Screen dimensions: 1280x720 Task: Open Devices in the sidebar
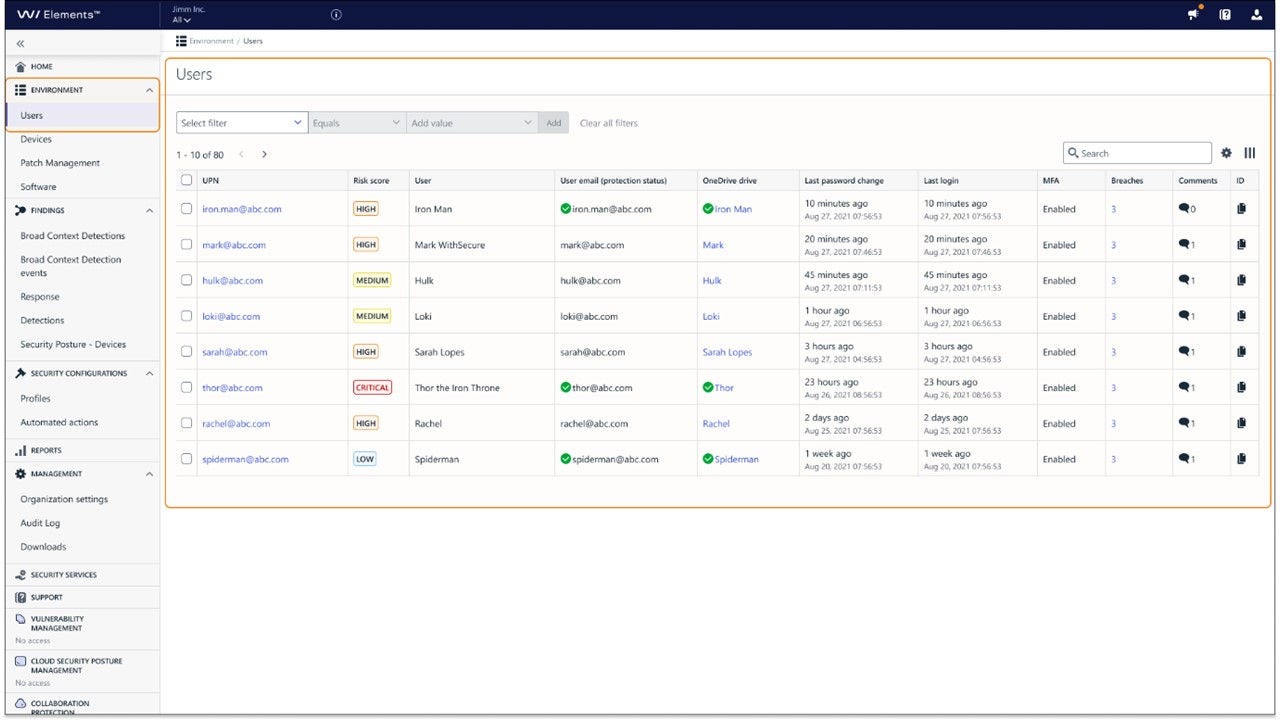pos(36,139)
